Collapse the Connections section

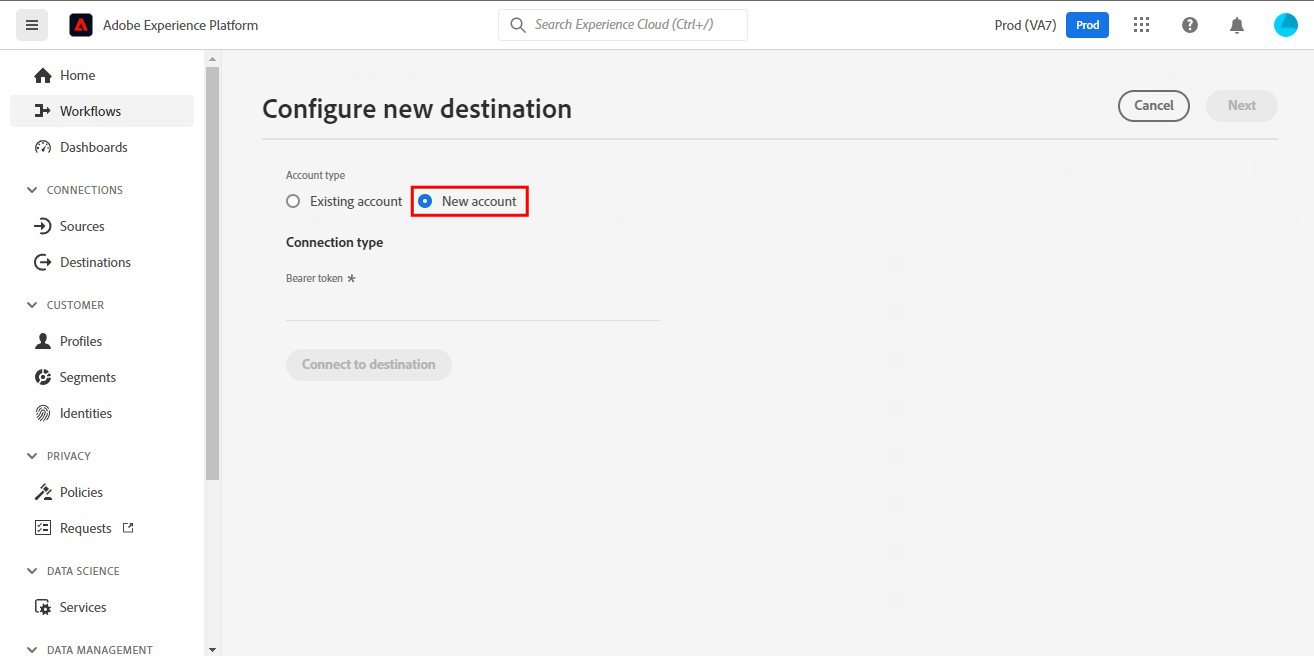(31, 190)
